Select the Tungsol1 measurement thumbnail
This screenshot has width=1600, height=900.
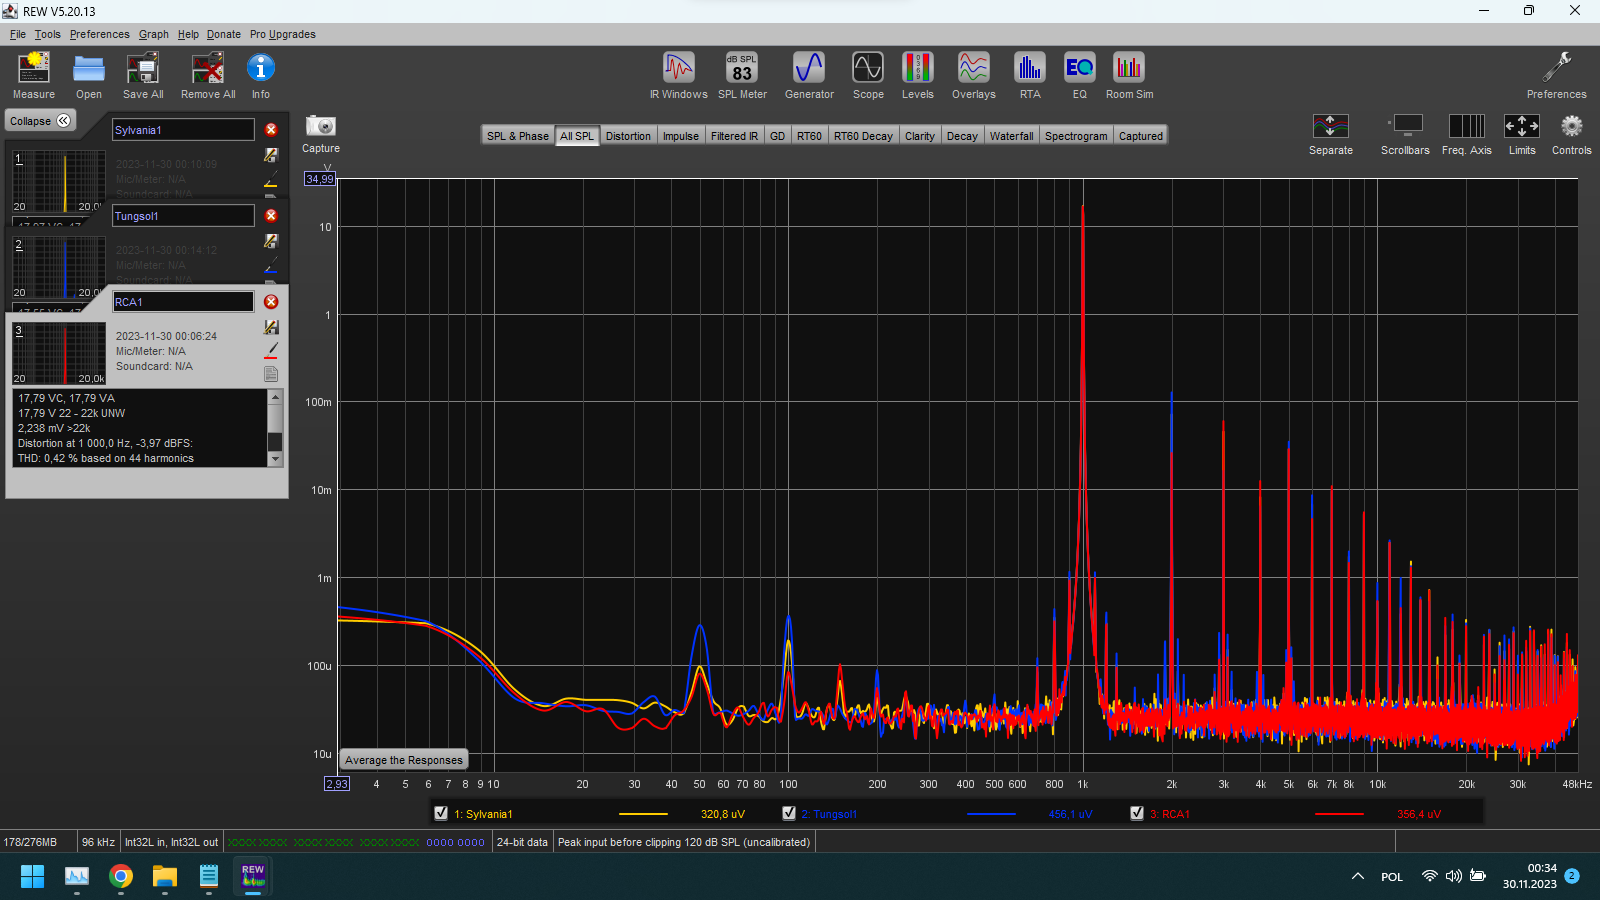tap(58, 267)
